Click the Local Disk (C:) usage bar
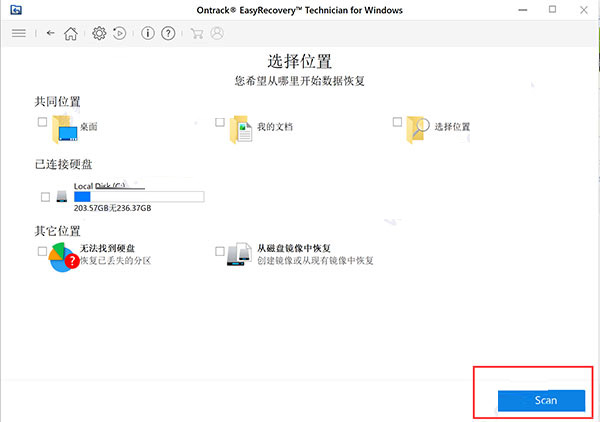This screenshot has height=422, width=600. coord(139,197)
